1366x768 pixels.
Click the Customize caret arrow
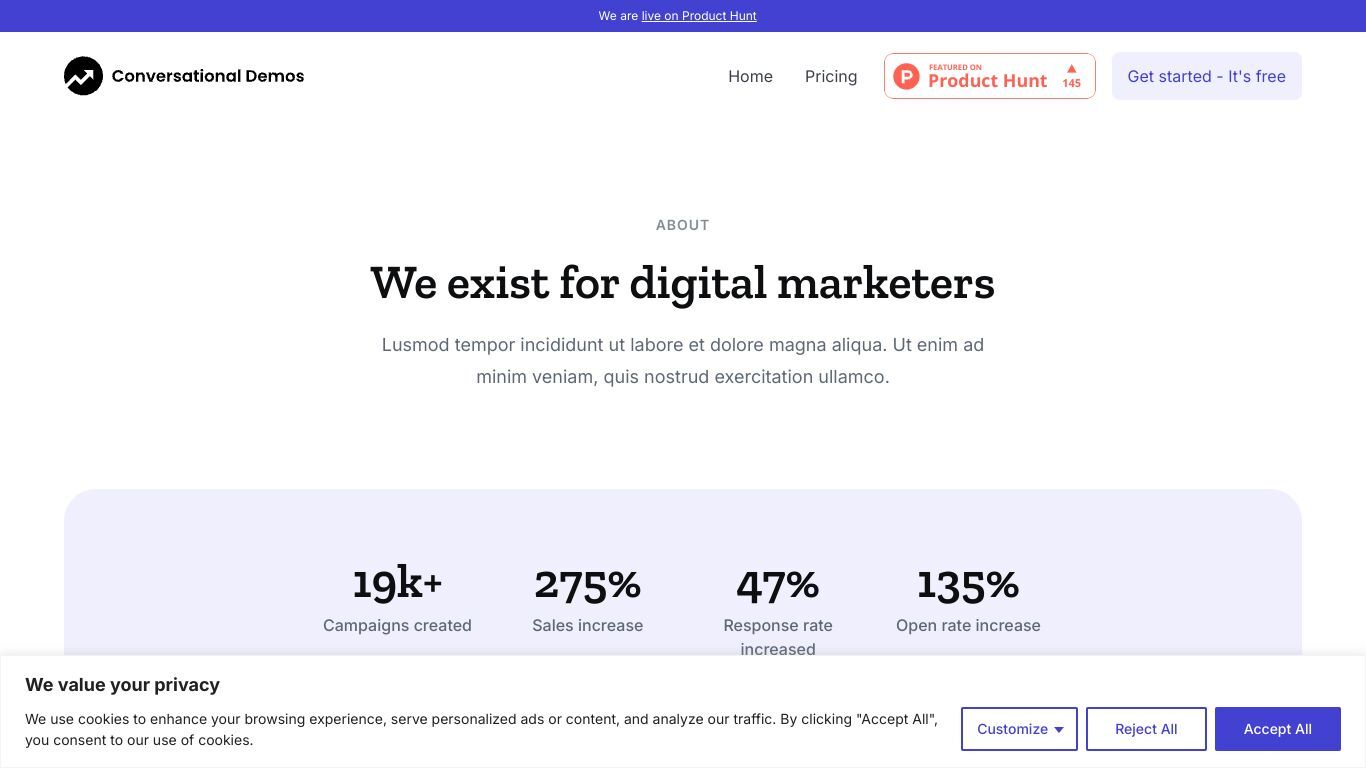1059,730
